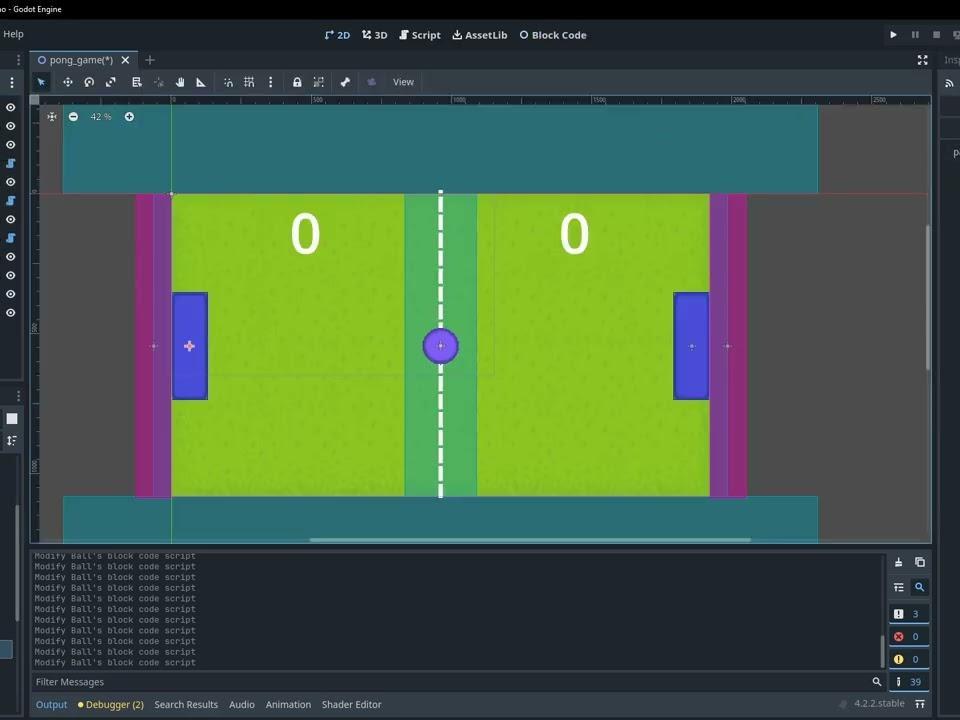Open the Debugger (2) bottom tab
Image resolution: width=960 pixels, height=720 pixels.
click(x=113, y=704)
